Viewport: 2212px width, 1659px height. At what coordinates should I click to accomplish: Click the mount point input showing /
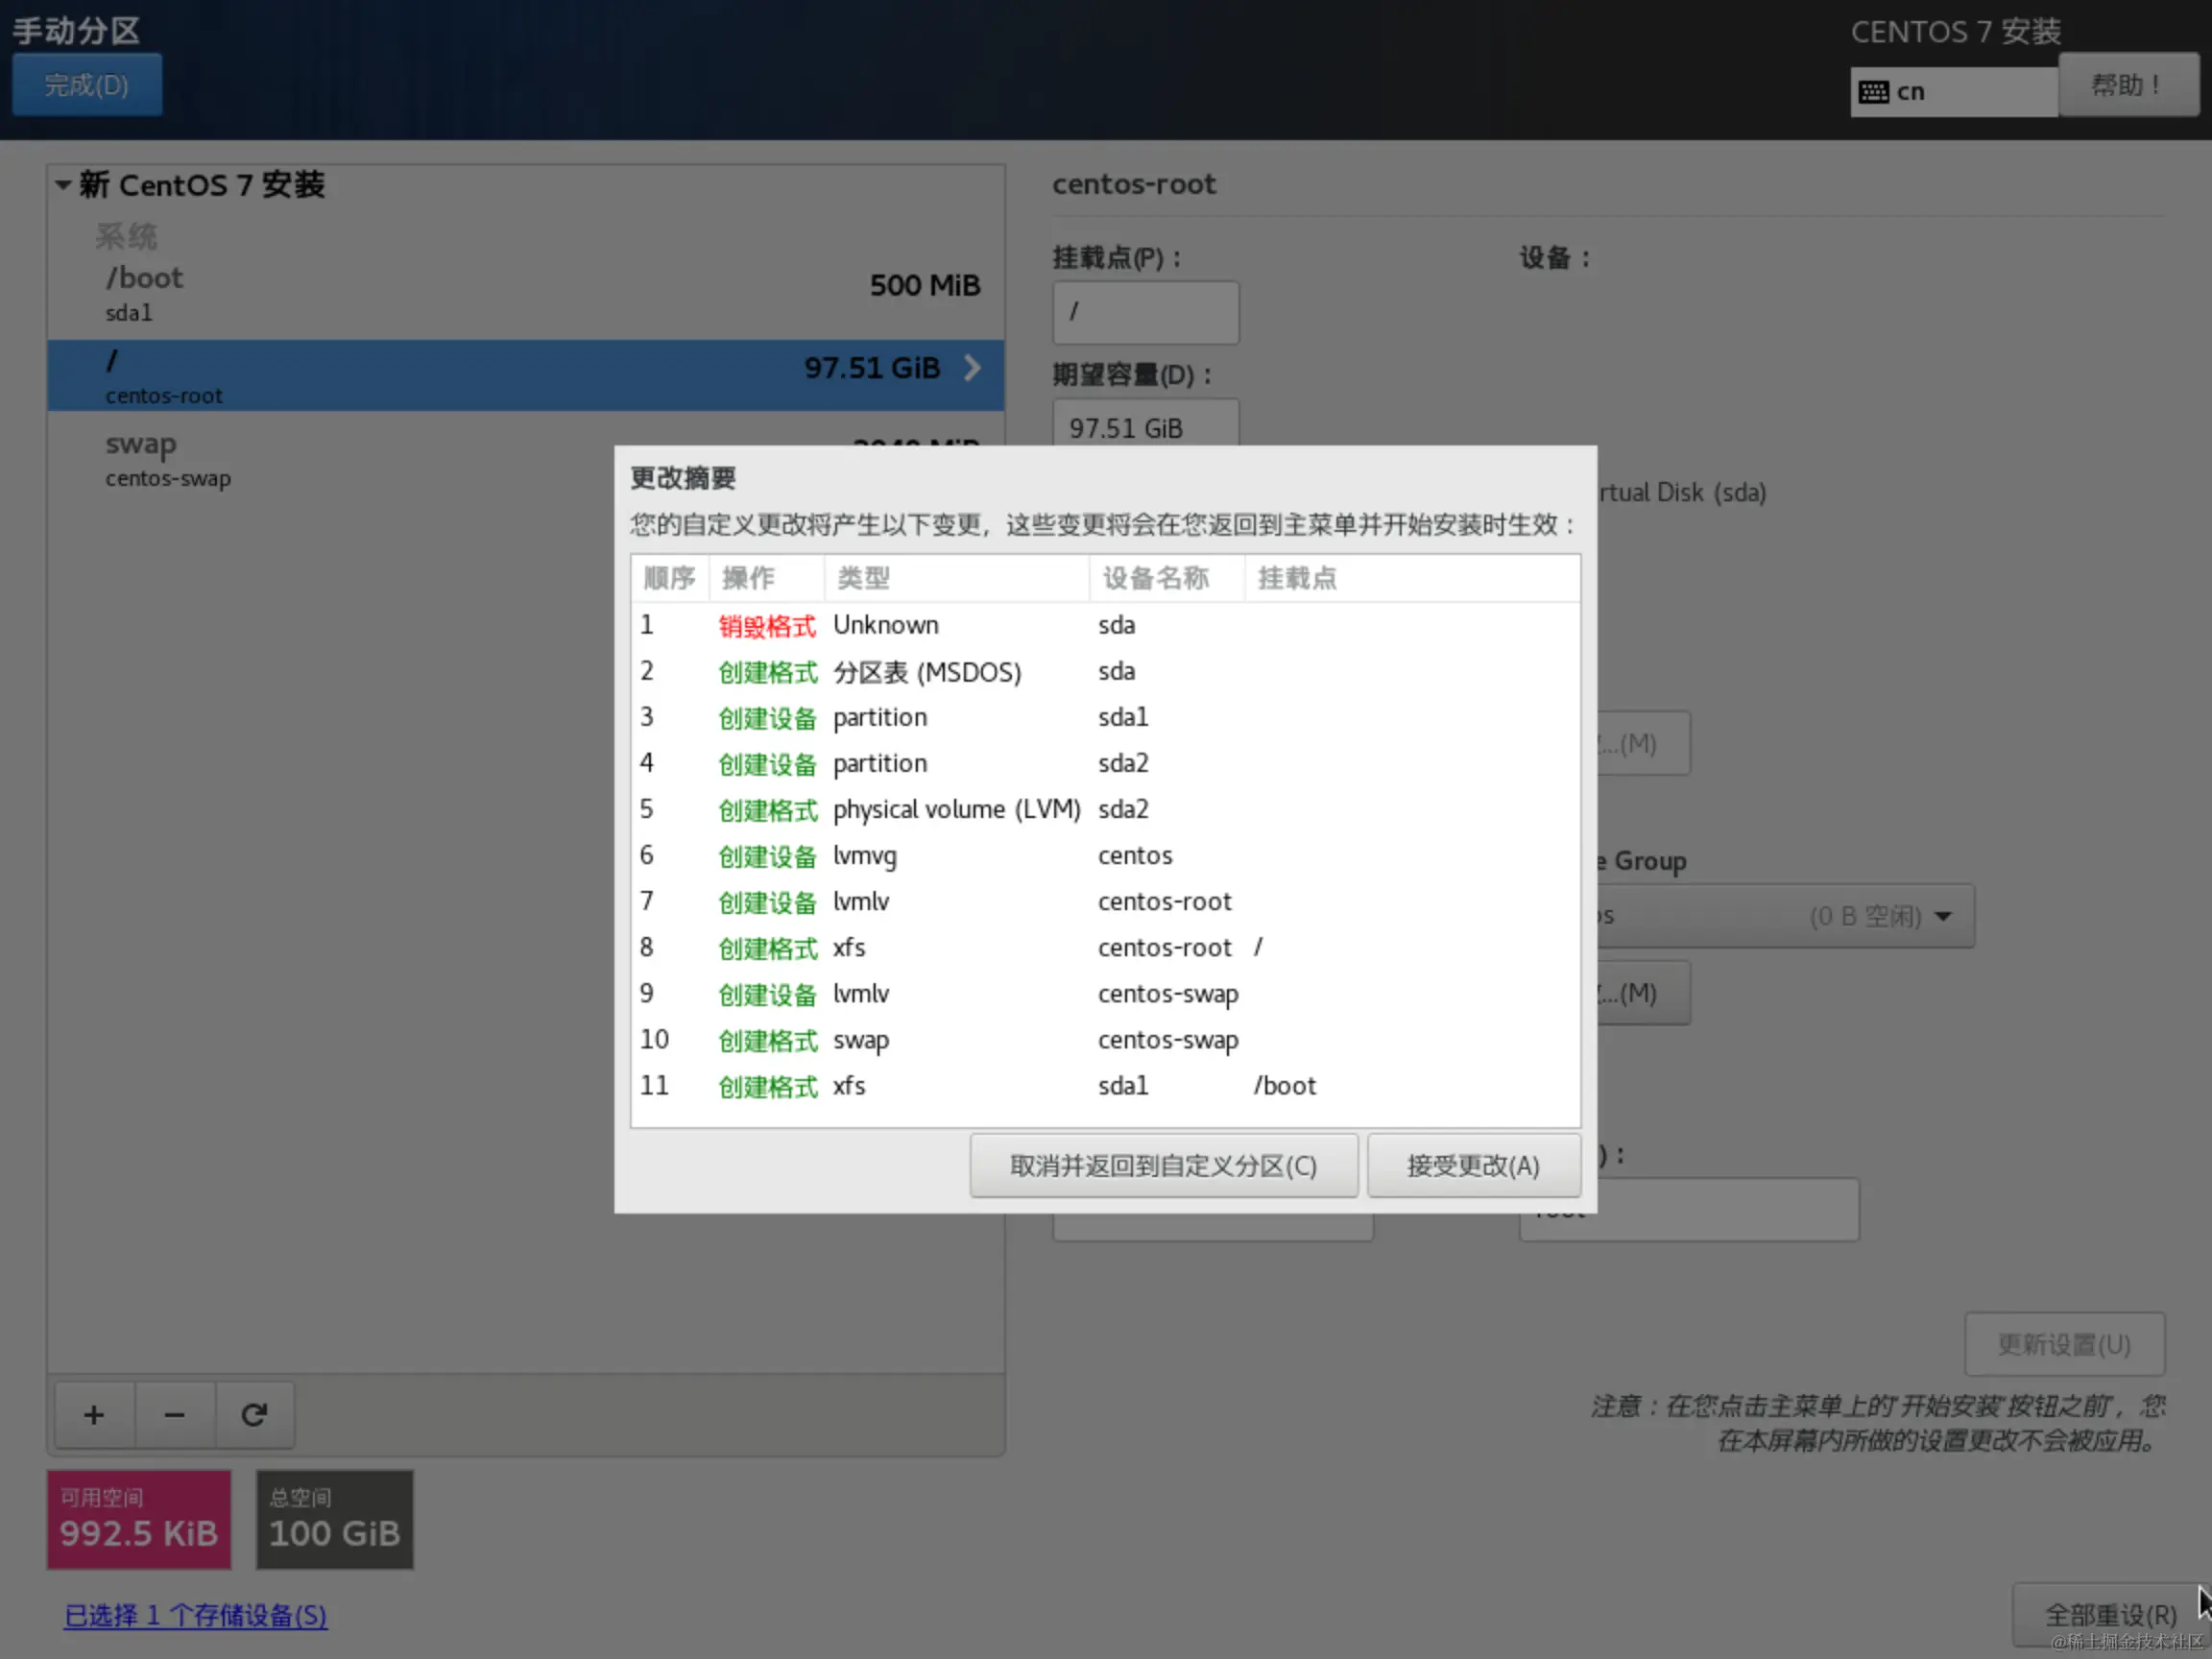[x=1145, y=312]
